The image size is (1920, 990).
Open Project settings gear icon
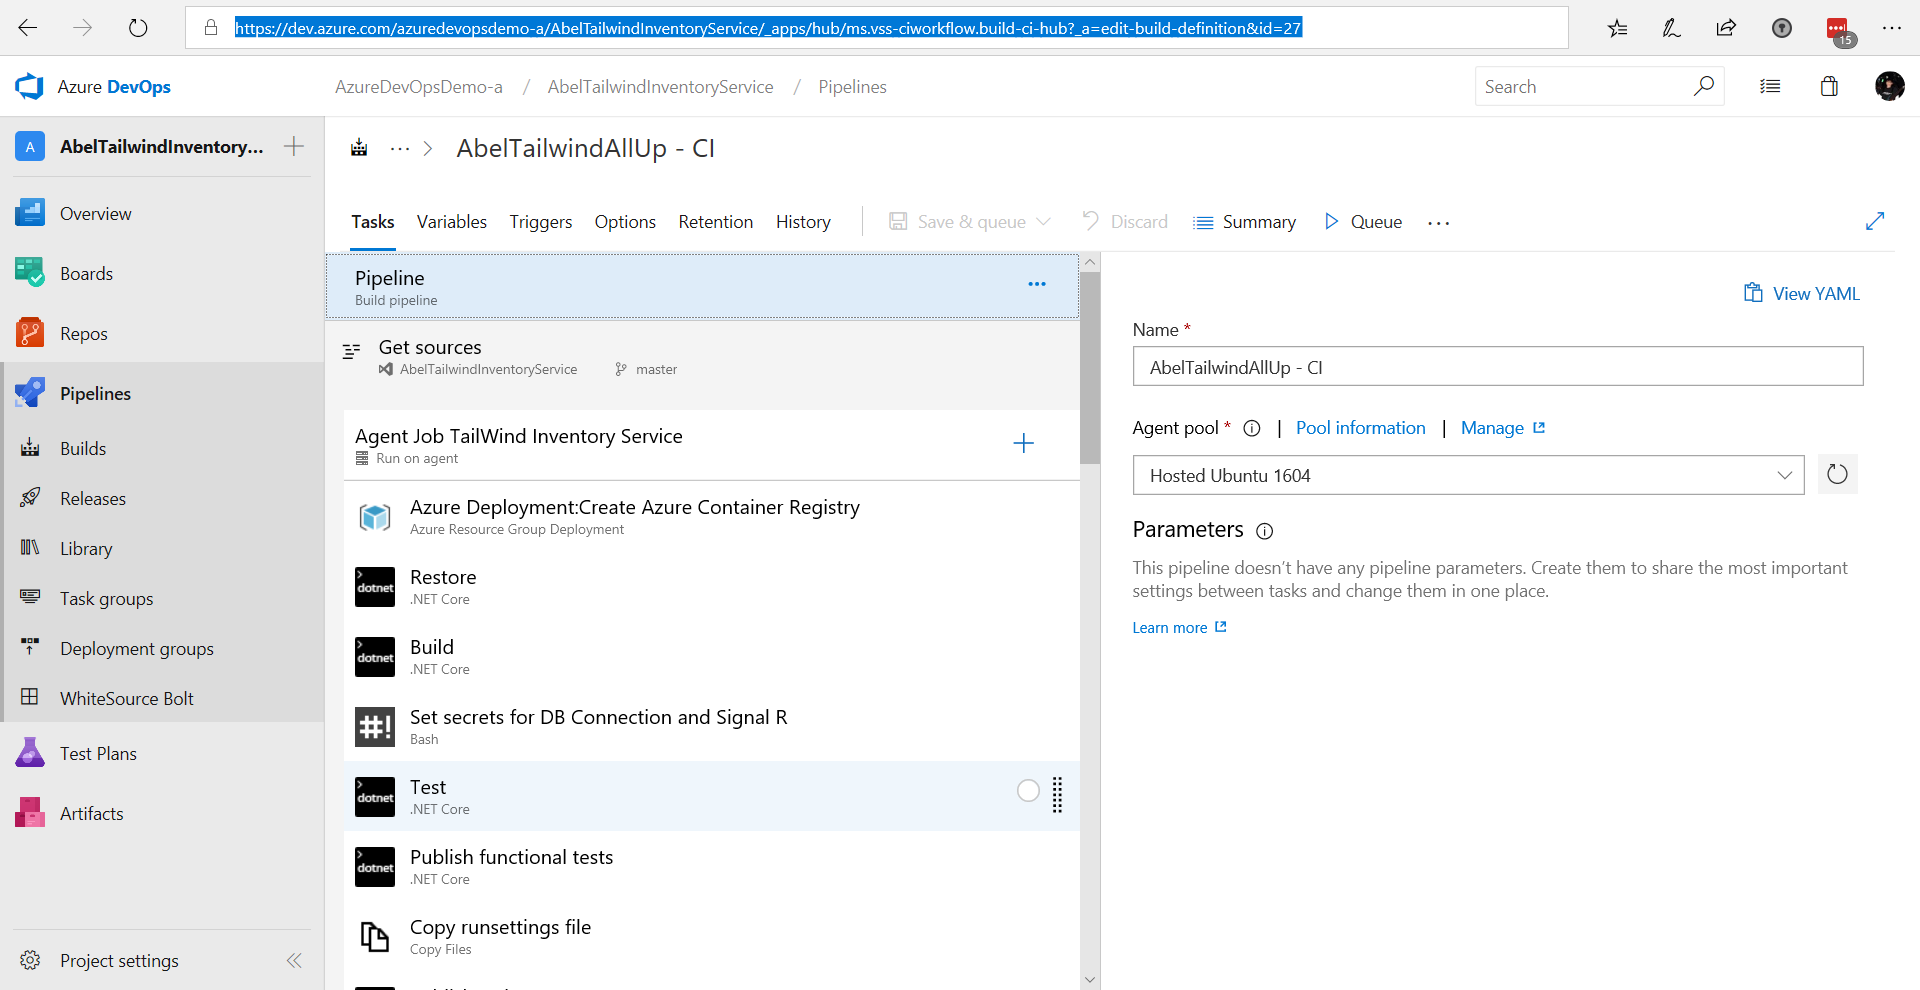pyautogui.click(x=30, y=960)
